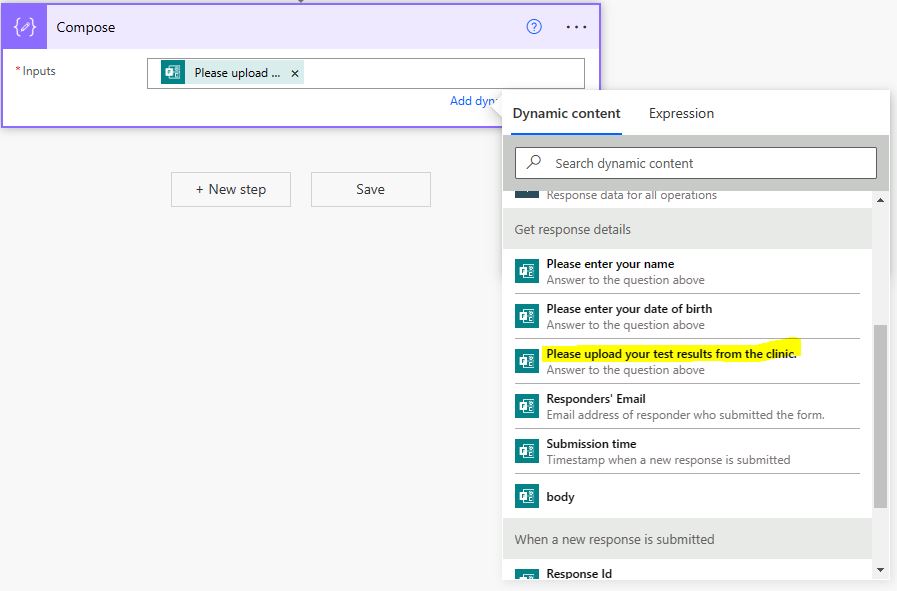Click Forms icon beside 'Please enter your date of birth'
The height and width of the screenshot is (591, 897).
click(x=527, y=316)
